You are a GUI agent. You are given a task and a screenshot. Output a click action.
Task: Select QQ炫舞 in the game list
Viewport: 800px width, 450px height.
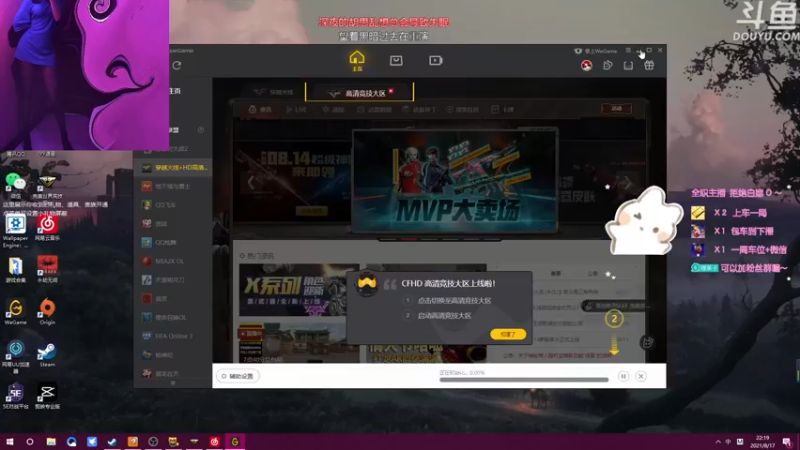click(173, 242)
